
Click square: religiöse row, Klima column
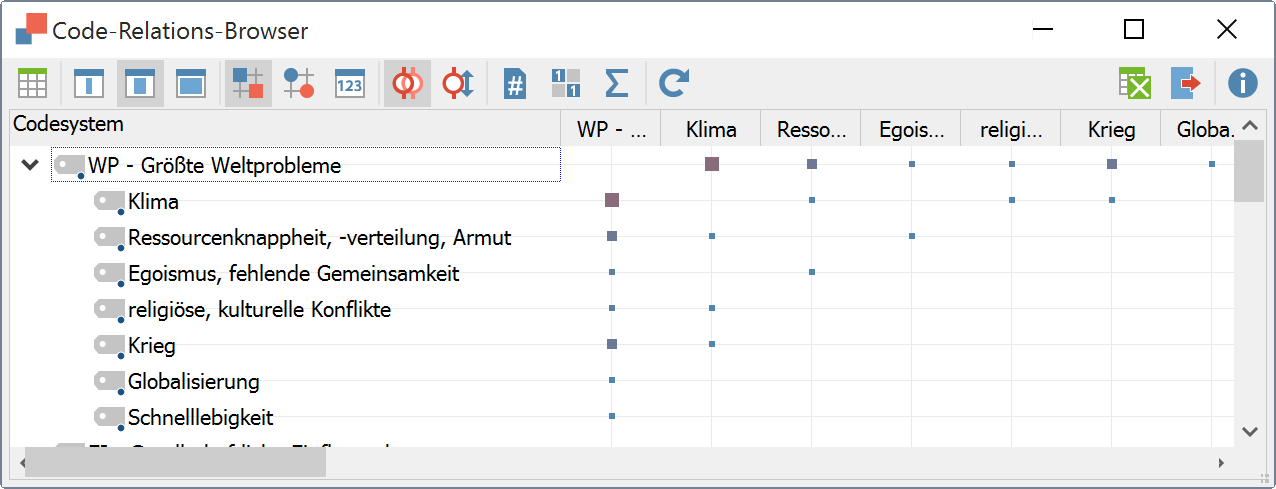click(712, 308)
